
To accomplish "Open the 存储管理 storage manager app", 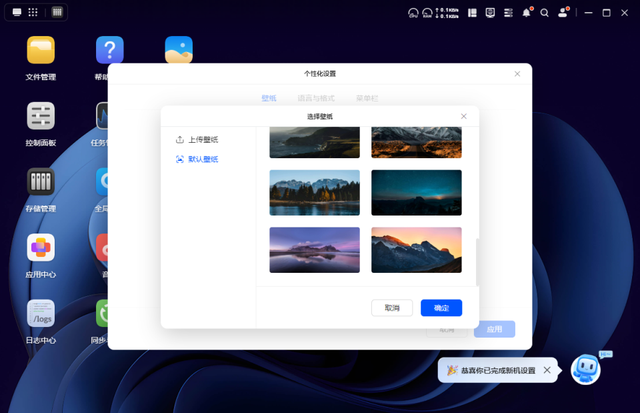I will pos(41,182).
